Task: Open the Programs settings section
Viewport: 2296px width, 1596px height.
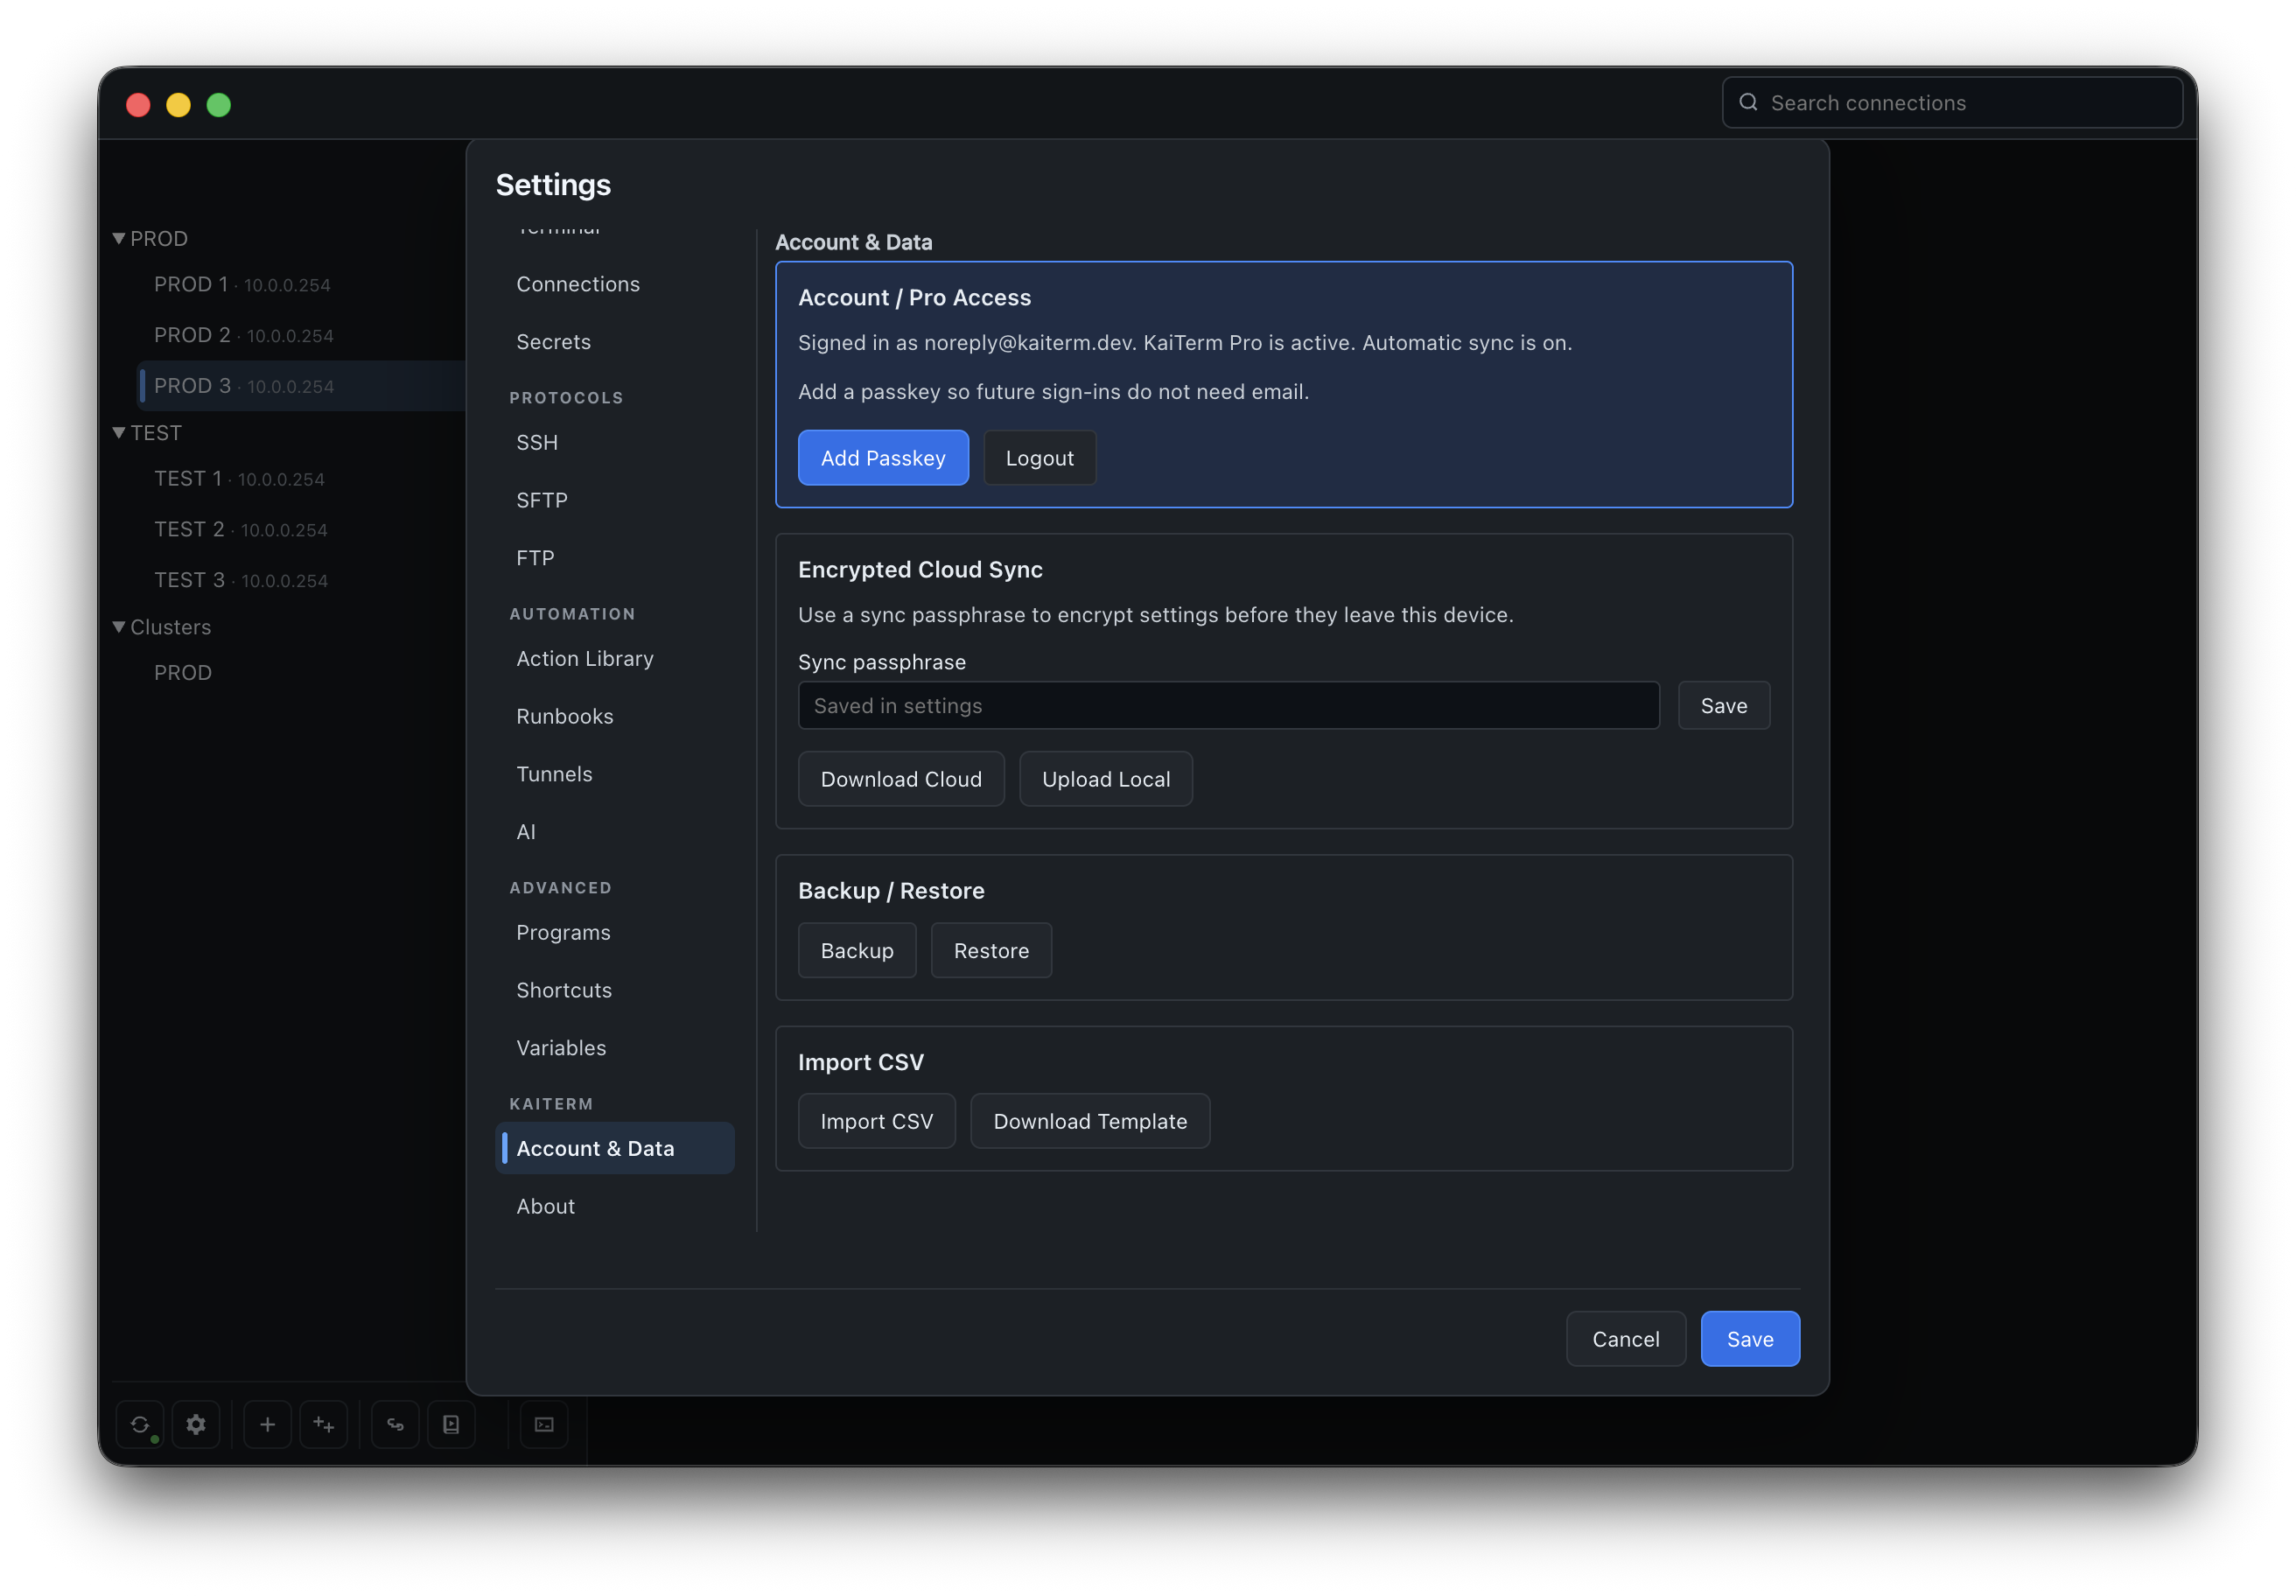Action: 615,932
